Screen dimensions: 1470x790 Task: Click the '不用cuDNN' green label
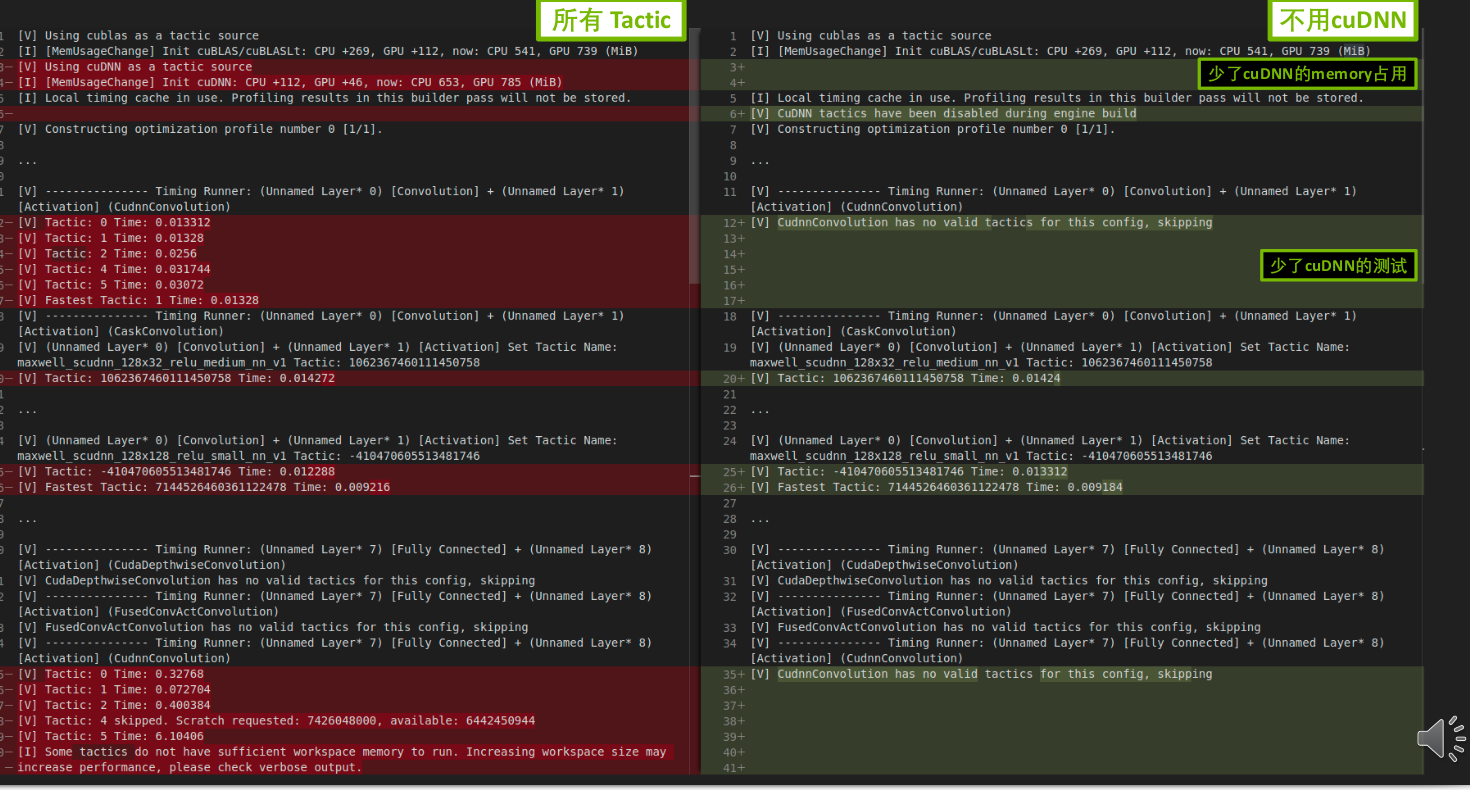[1343, 19]
